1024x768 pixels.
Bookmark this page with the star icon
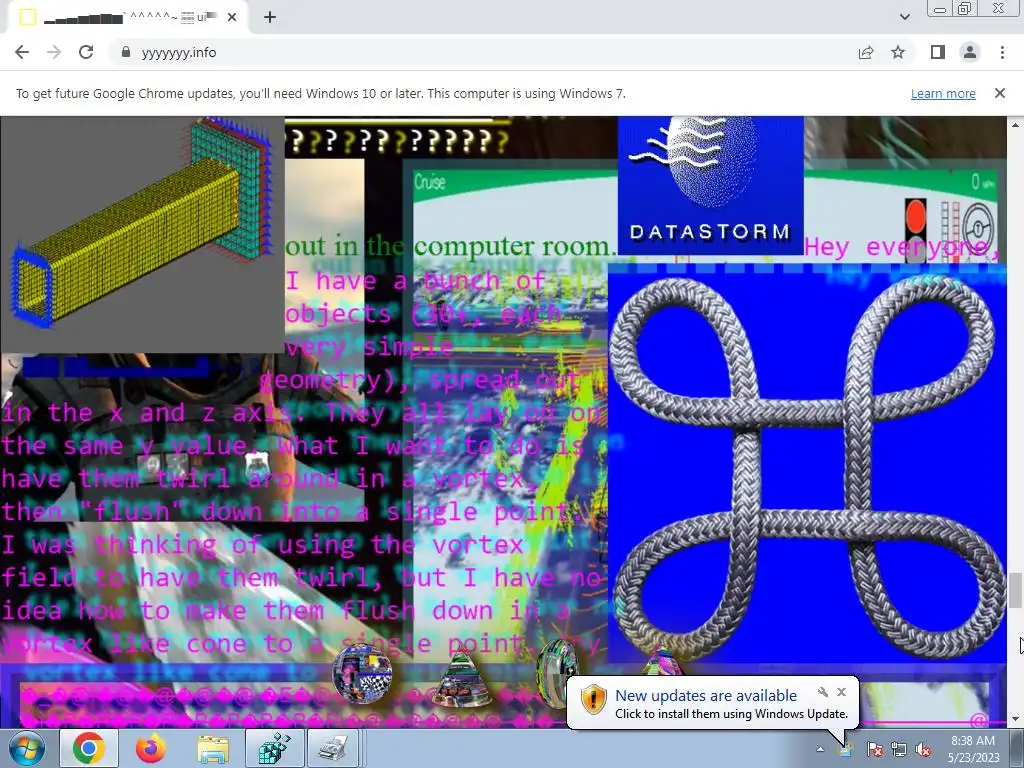tap(898, 52)
